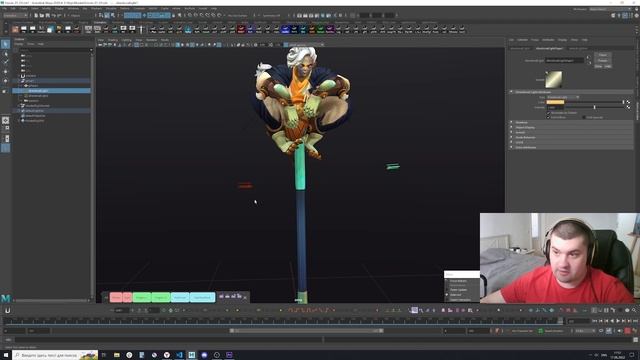
Task: Expand the Node Behavior section
Action: (571, 137)
